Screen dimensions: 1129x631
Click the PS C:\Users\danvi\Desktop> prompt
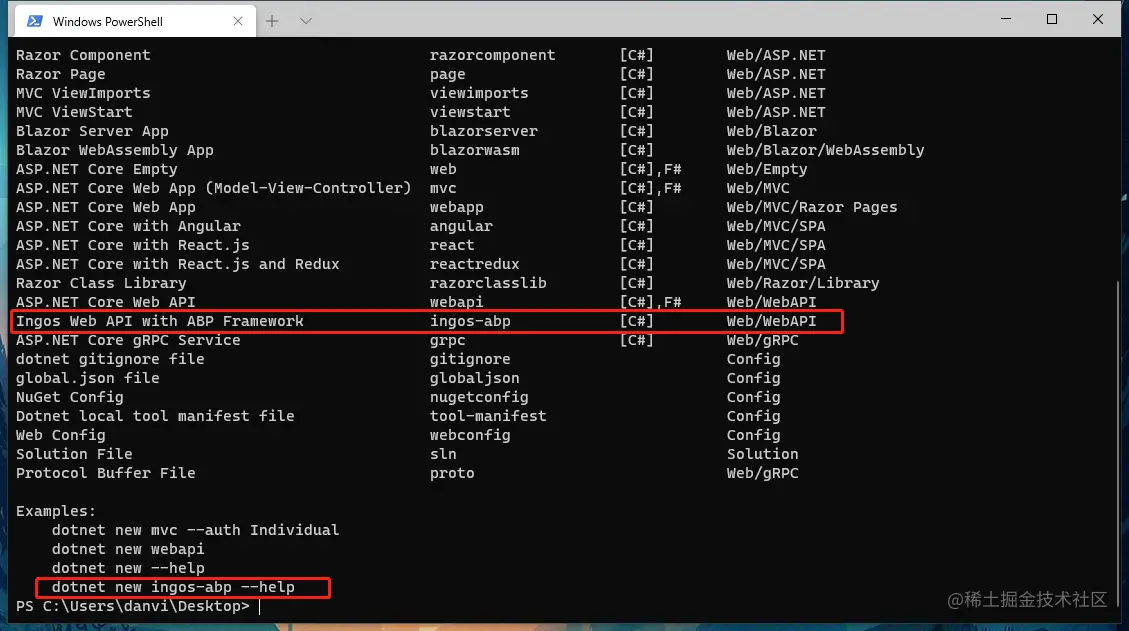[132, 606]
